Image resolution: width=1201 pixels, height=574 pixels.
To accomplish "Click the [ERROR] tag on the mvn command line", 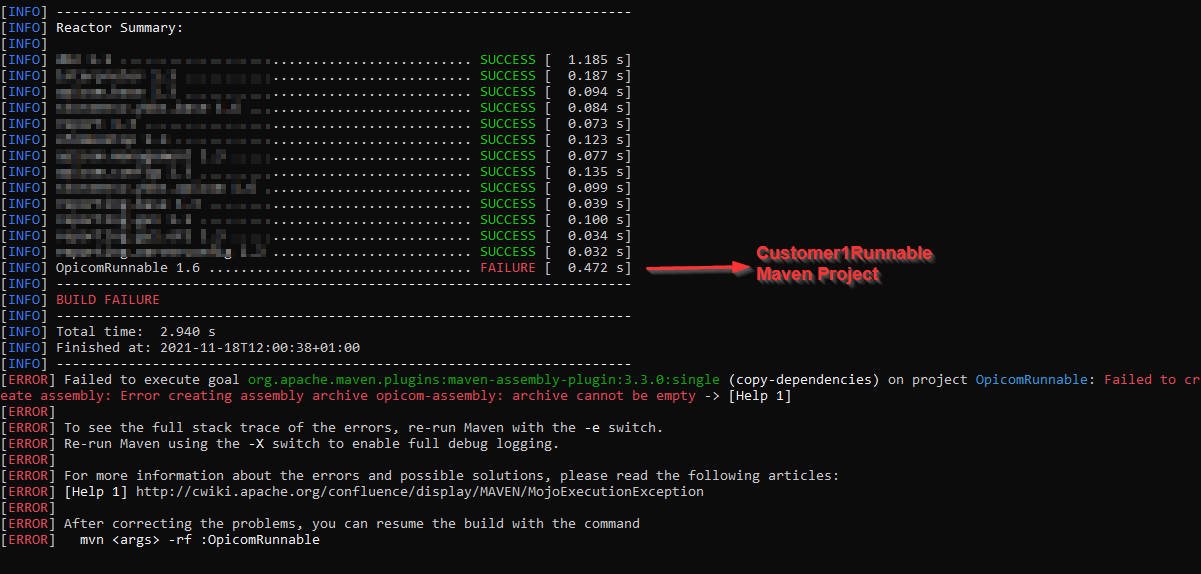I will point(28,540).
